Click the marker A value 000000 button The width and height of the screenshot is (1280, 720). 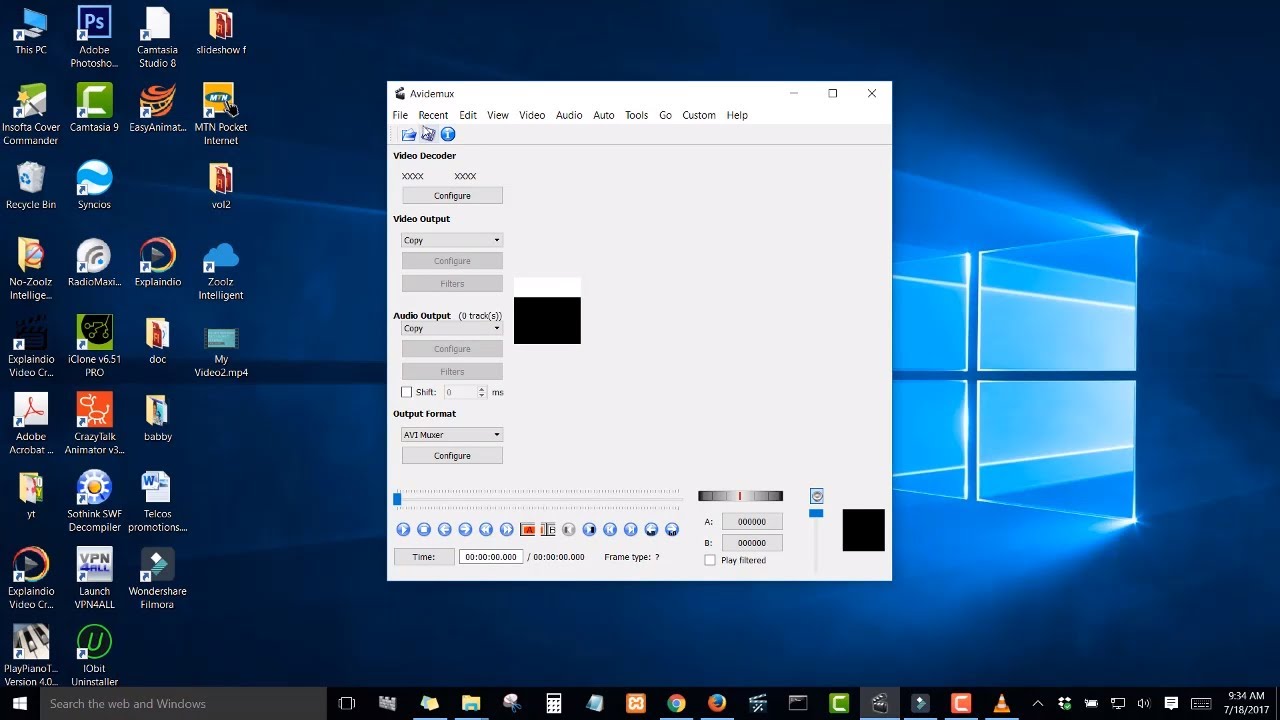pyautogui.click(x=752, y=521)
